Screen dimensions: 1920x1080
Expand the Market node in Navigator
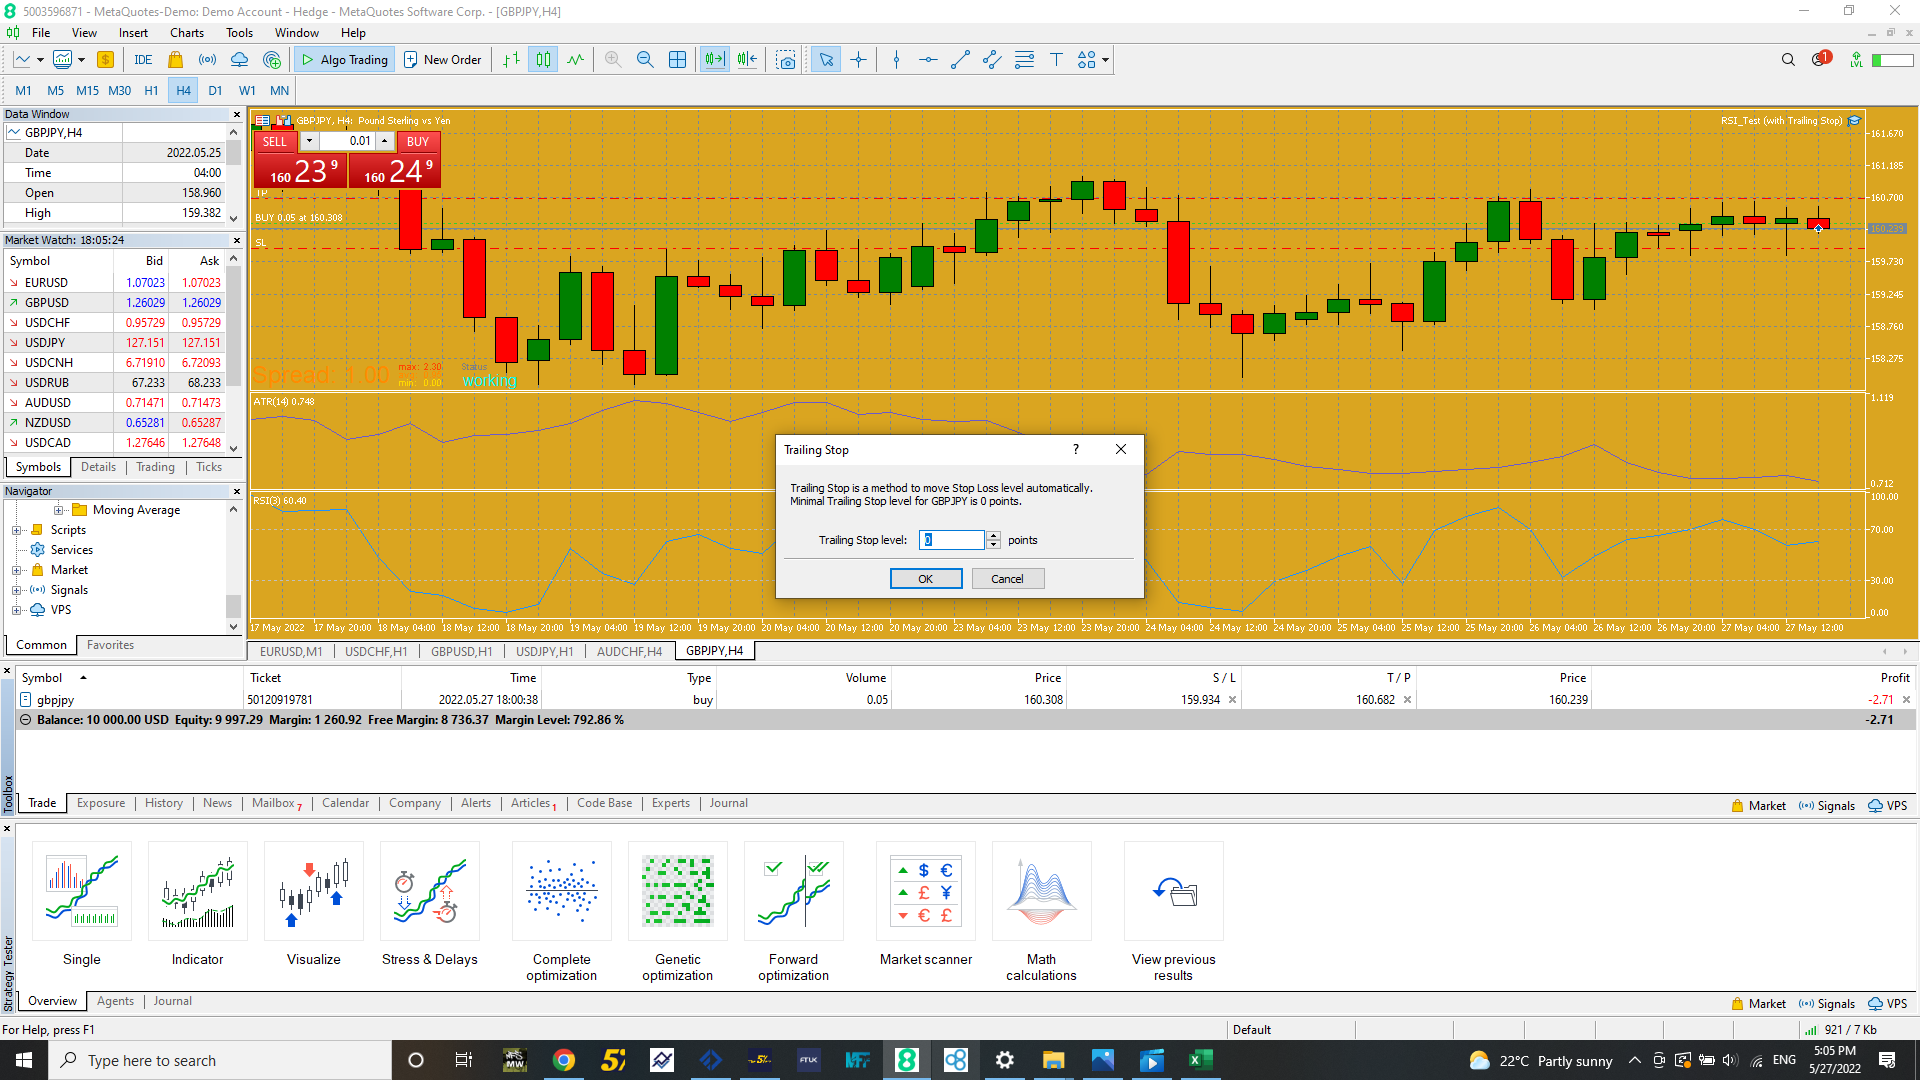(x=16, y=571)
